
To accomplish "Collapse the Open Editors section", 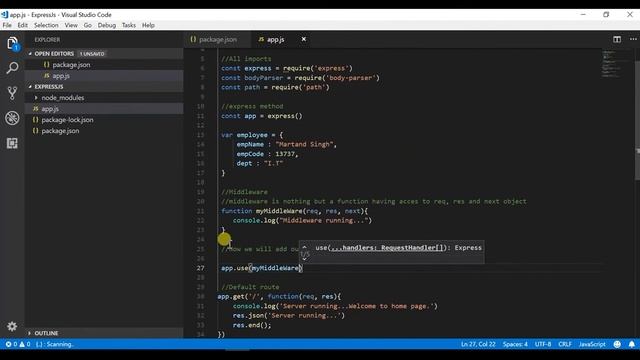I will (30, 53).
